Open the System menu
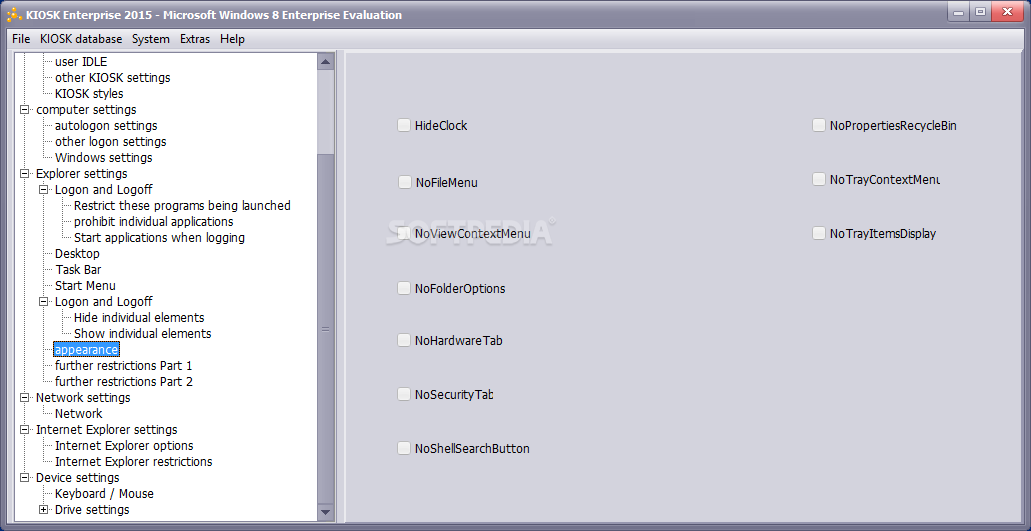The image size is (1031, 531). [x=151, y=39]
